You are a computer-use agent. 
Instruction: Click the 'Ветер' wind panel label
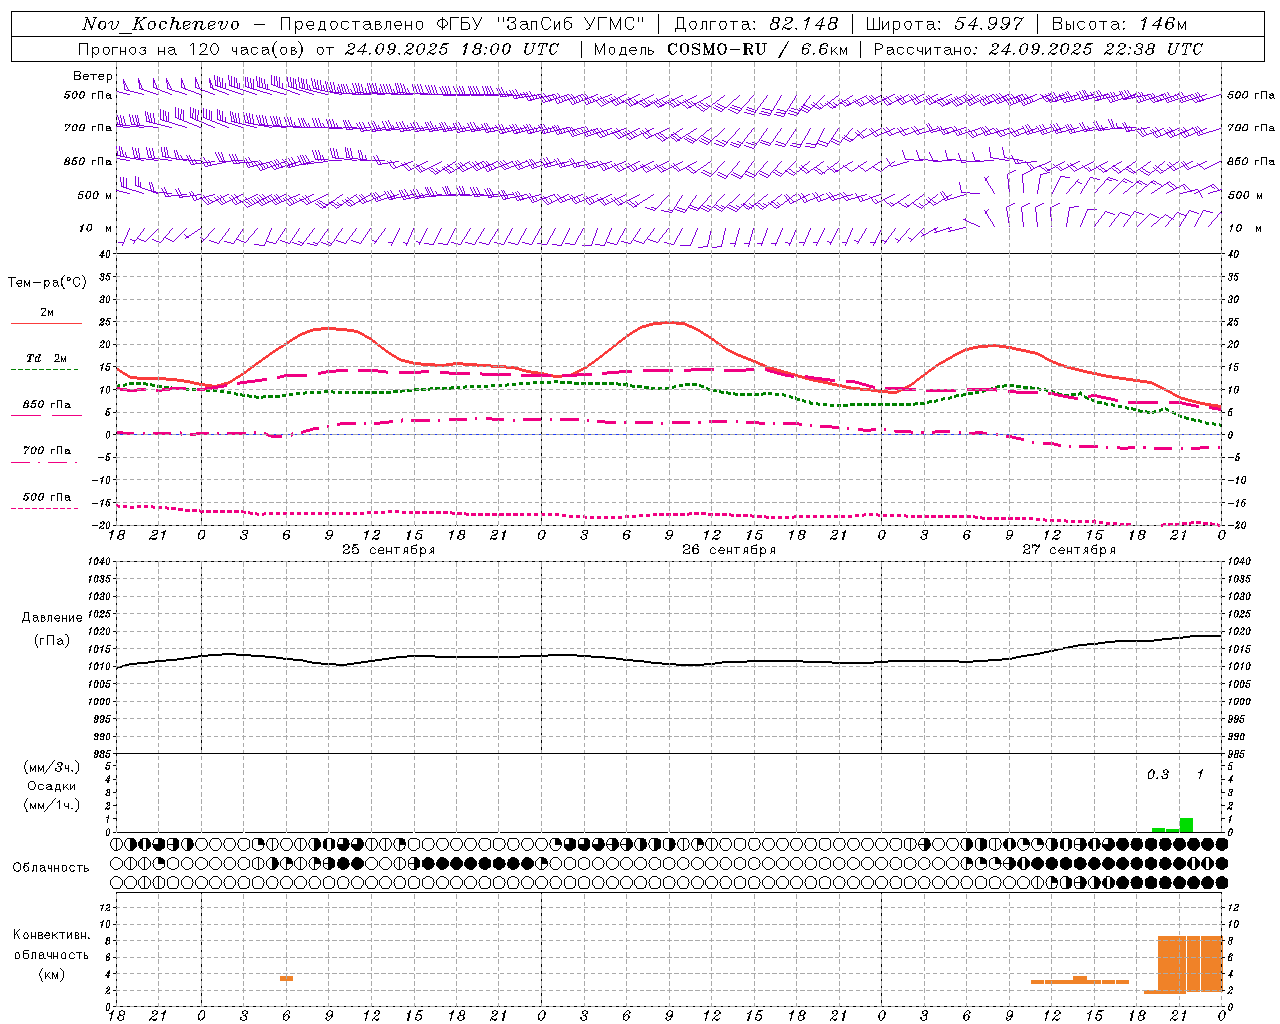tap(93, 76)
